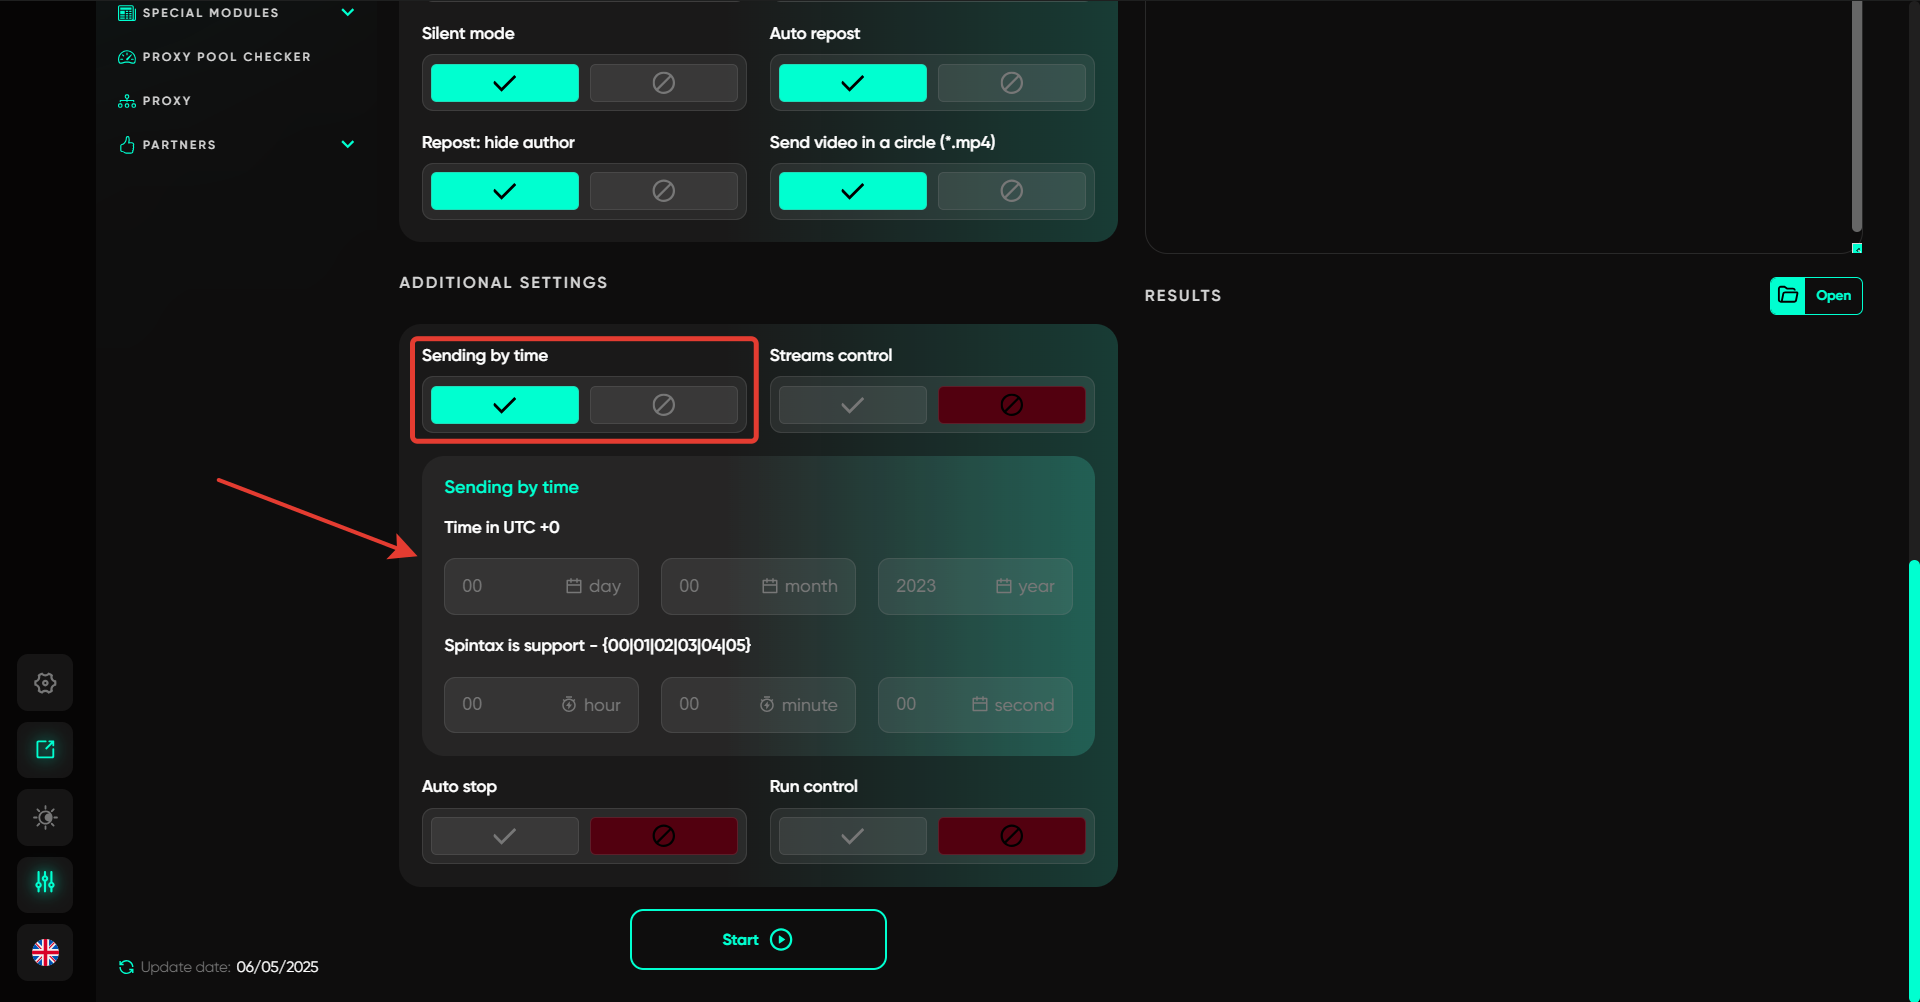The image size is (1920, 1002).
Task: Disable the Silent mode option
Action: [x=663, y=83]
